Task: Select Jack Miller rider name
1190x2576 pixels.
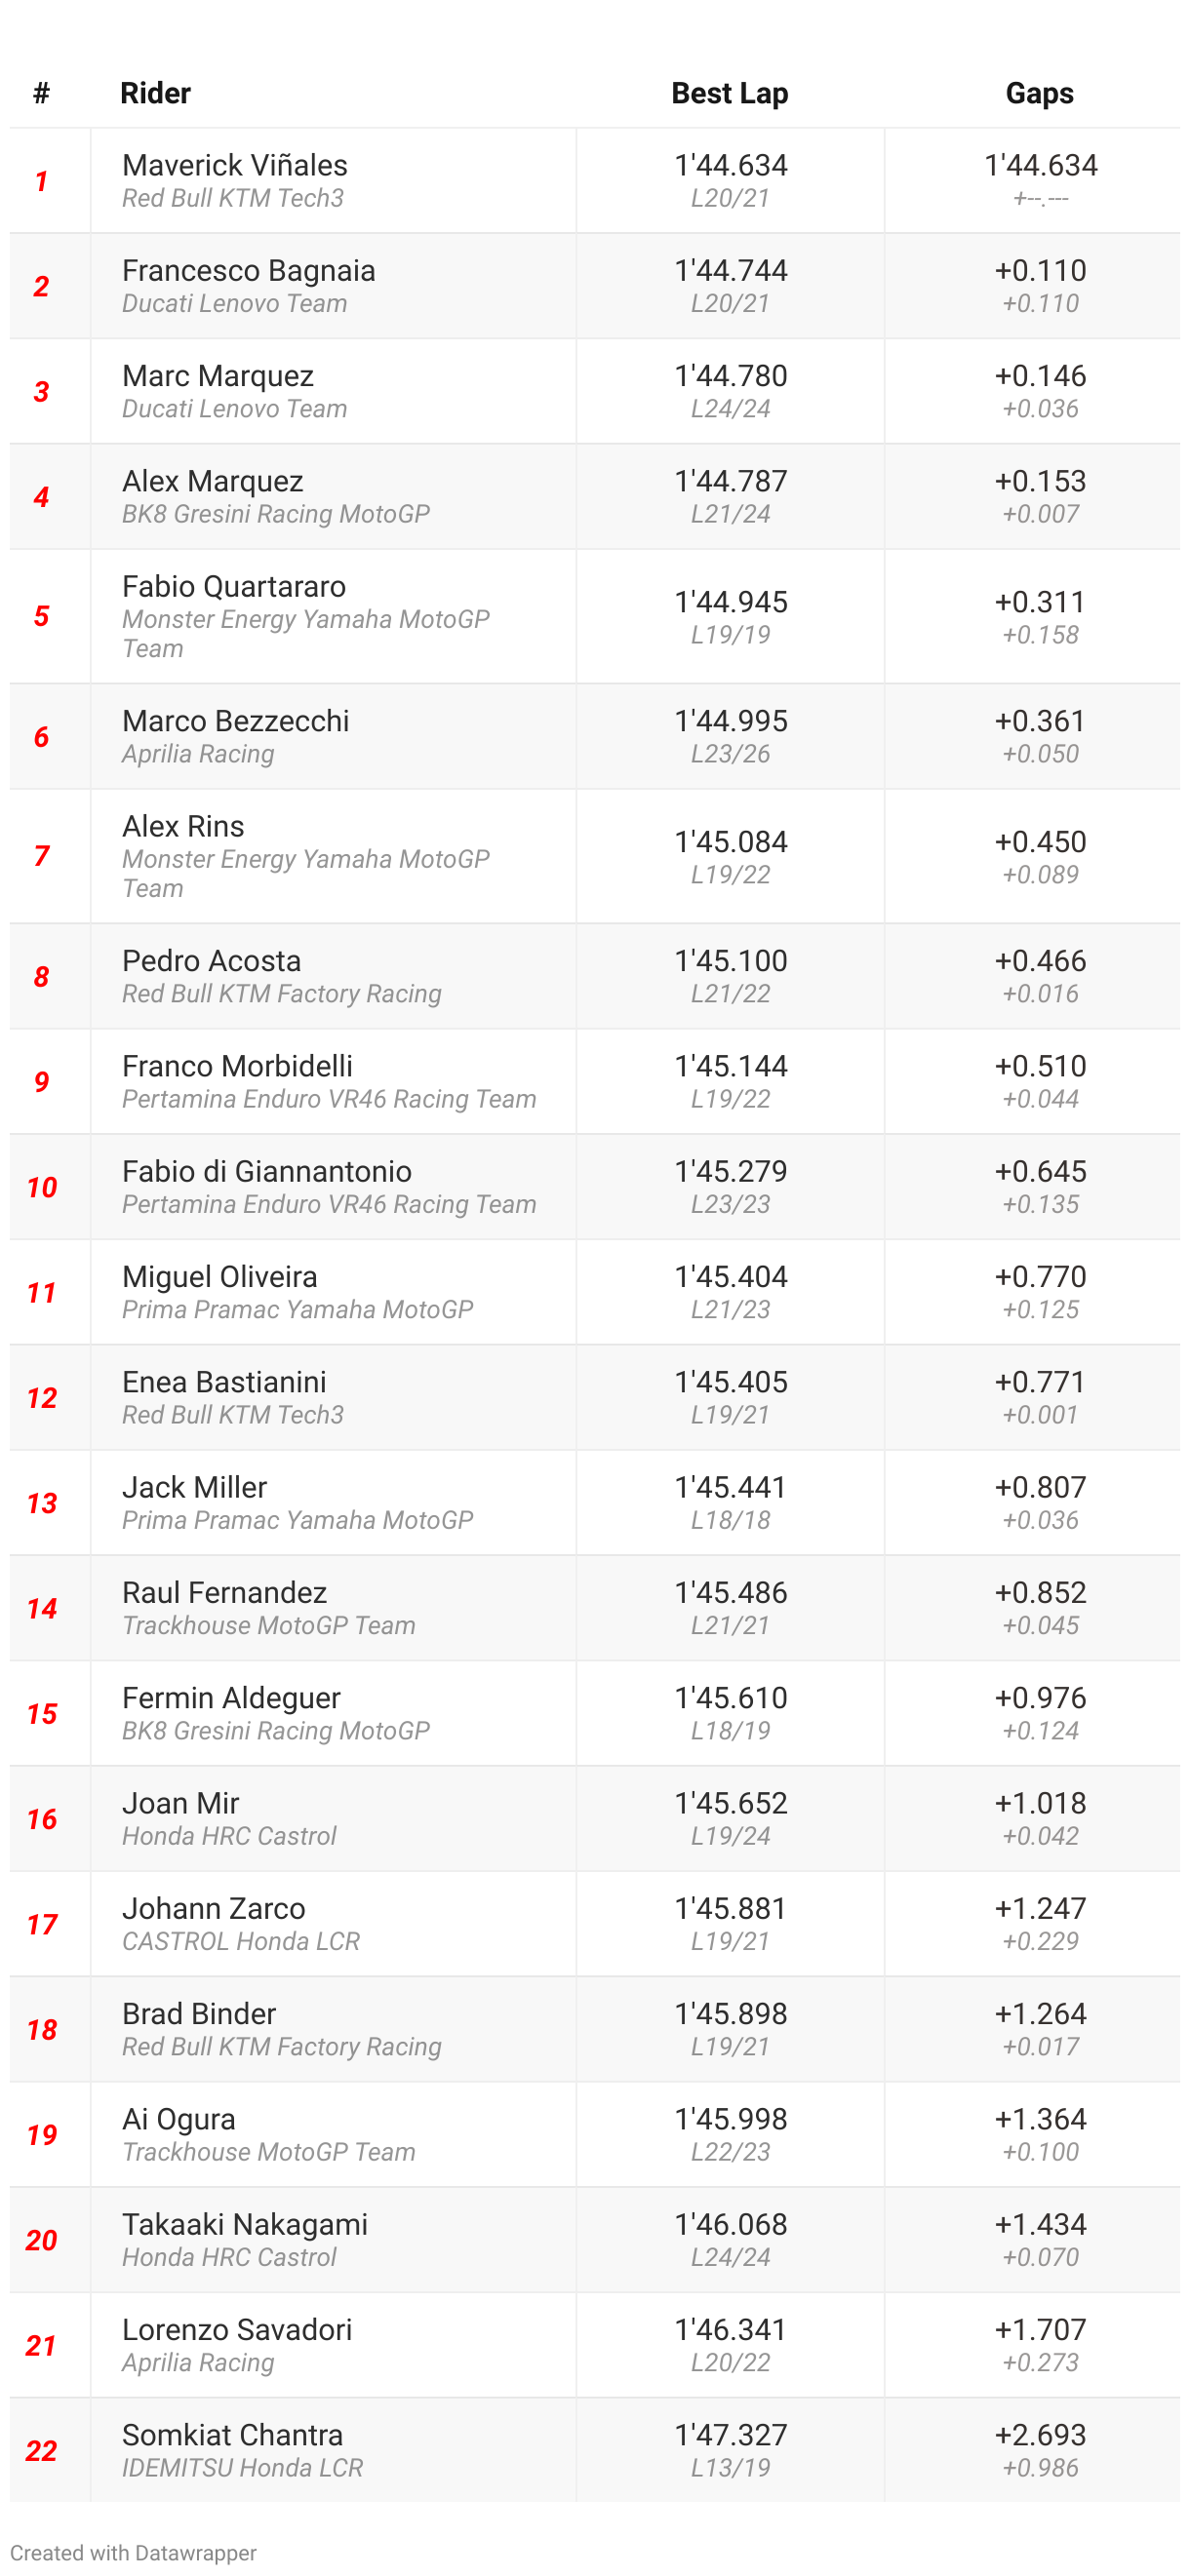Action: pos(195,1487)
